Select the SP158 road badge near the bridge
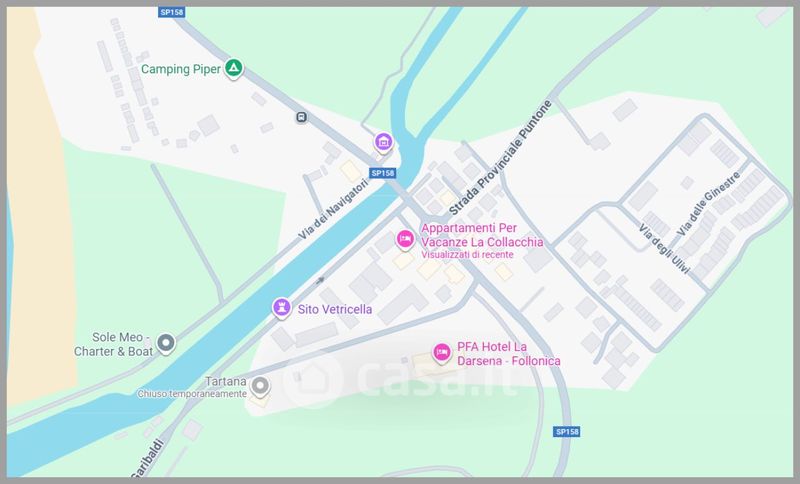Viewport: 800px width, 484px height. [383, 173]
